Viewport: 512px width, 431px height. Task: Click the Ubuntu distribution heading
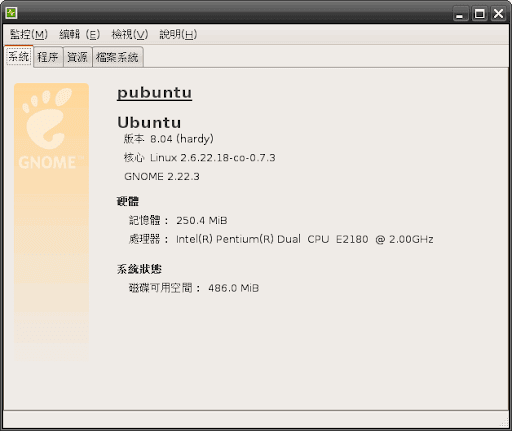click(149, 122)
